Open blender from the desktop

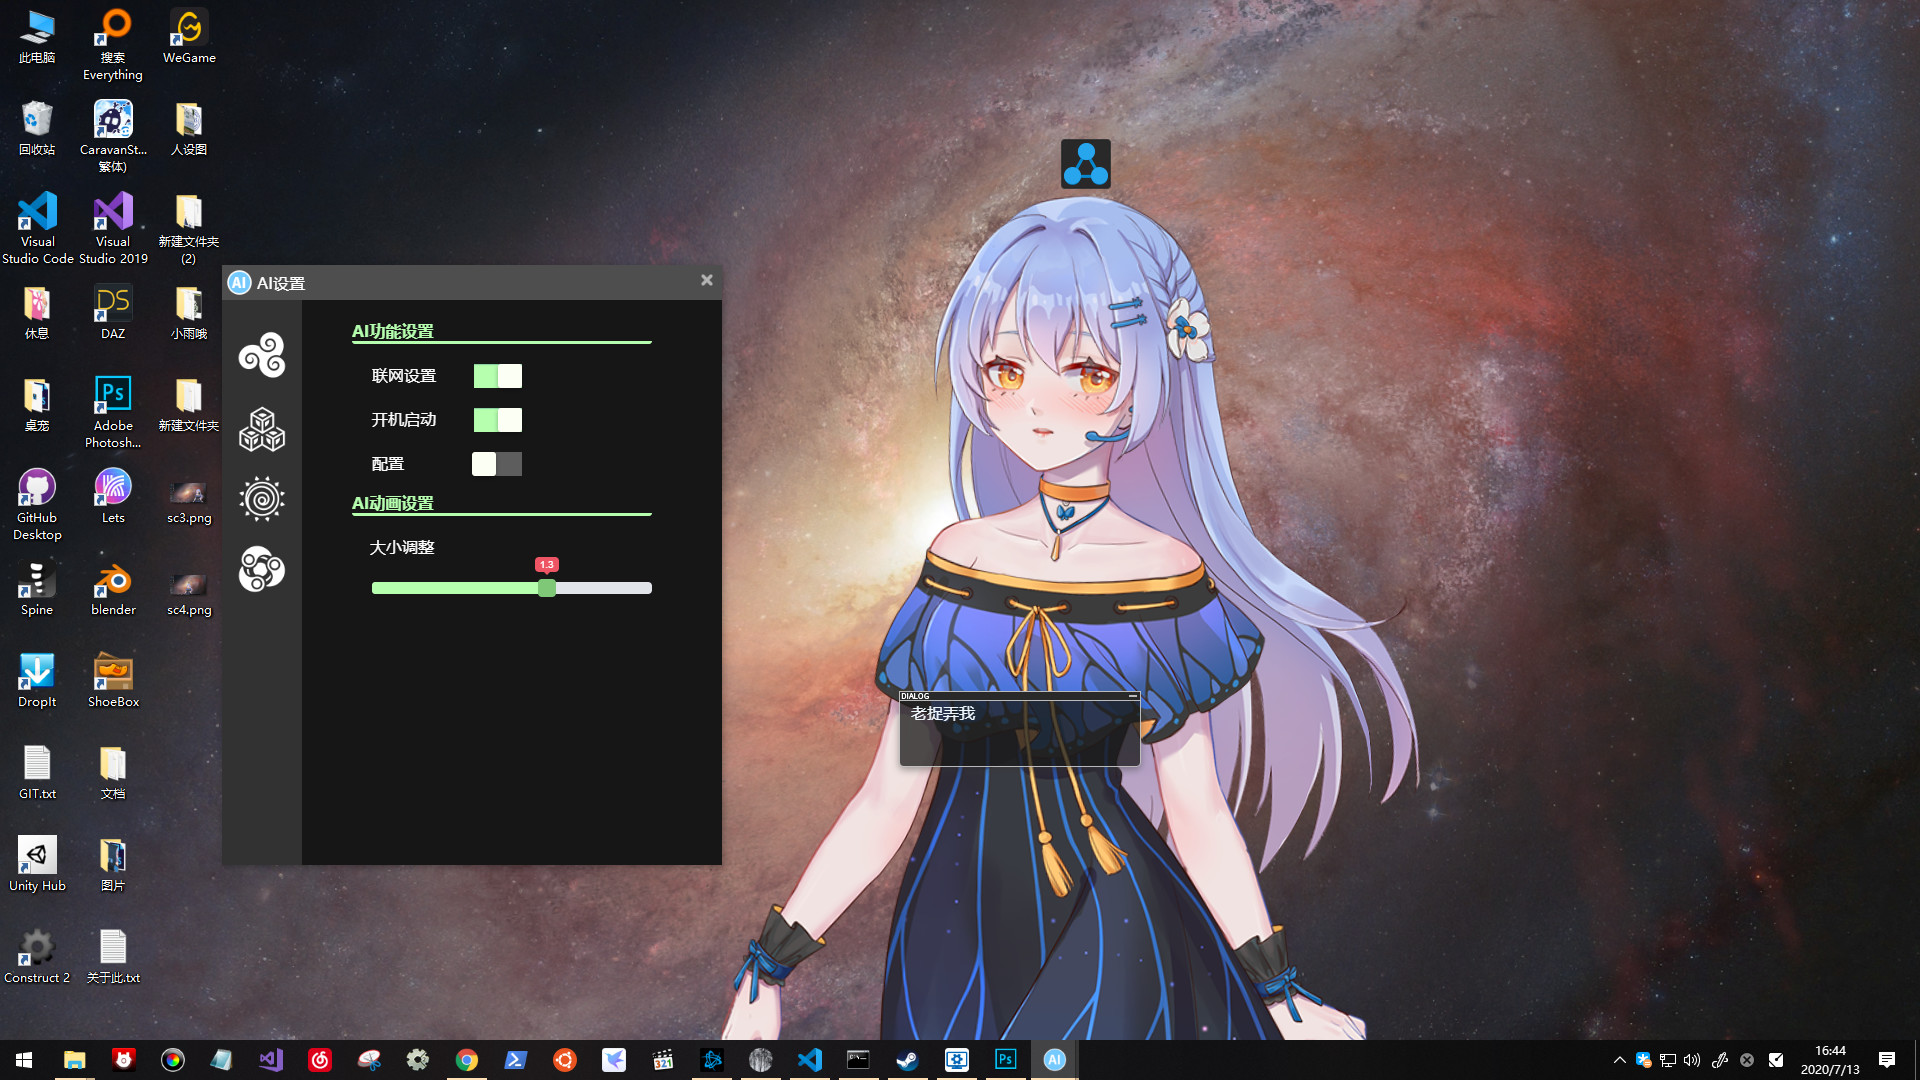[x=112, y=582]
